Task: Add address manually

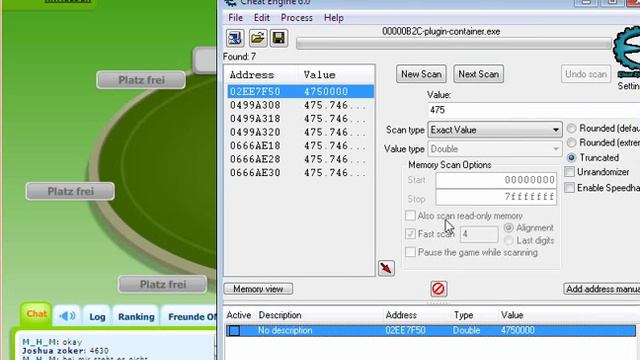Action: (602, 289)
